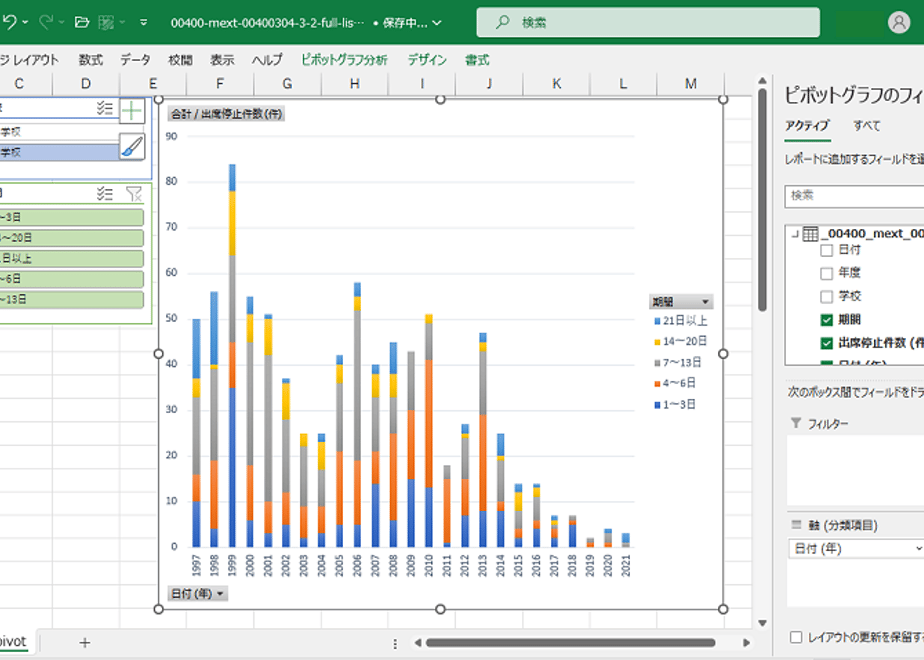Click the search box in the title bar
The image size is (924, 660).
click(648, 22)
